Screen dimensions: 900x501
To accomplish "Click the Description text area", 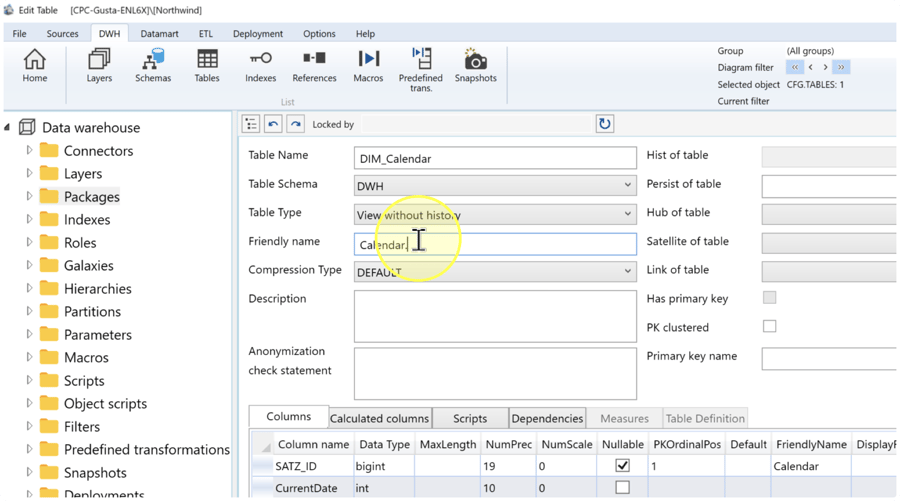I will [495, 316].
